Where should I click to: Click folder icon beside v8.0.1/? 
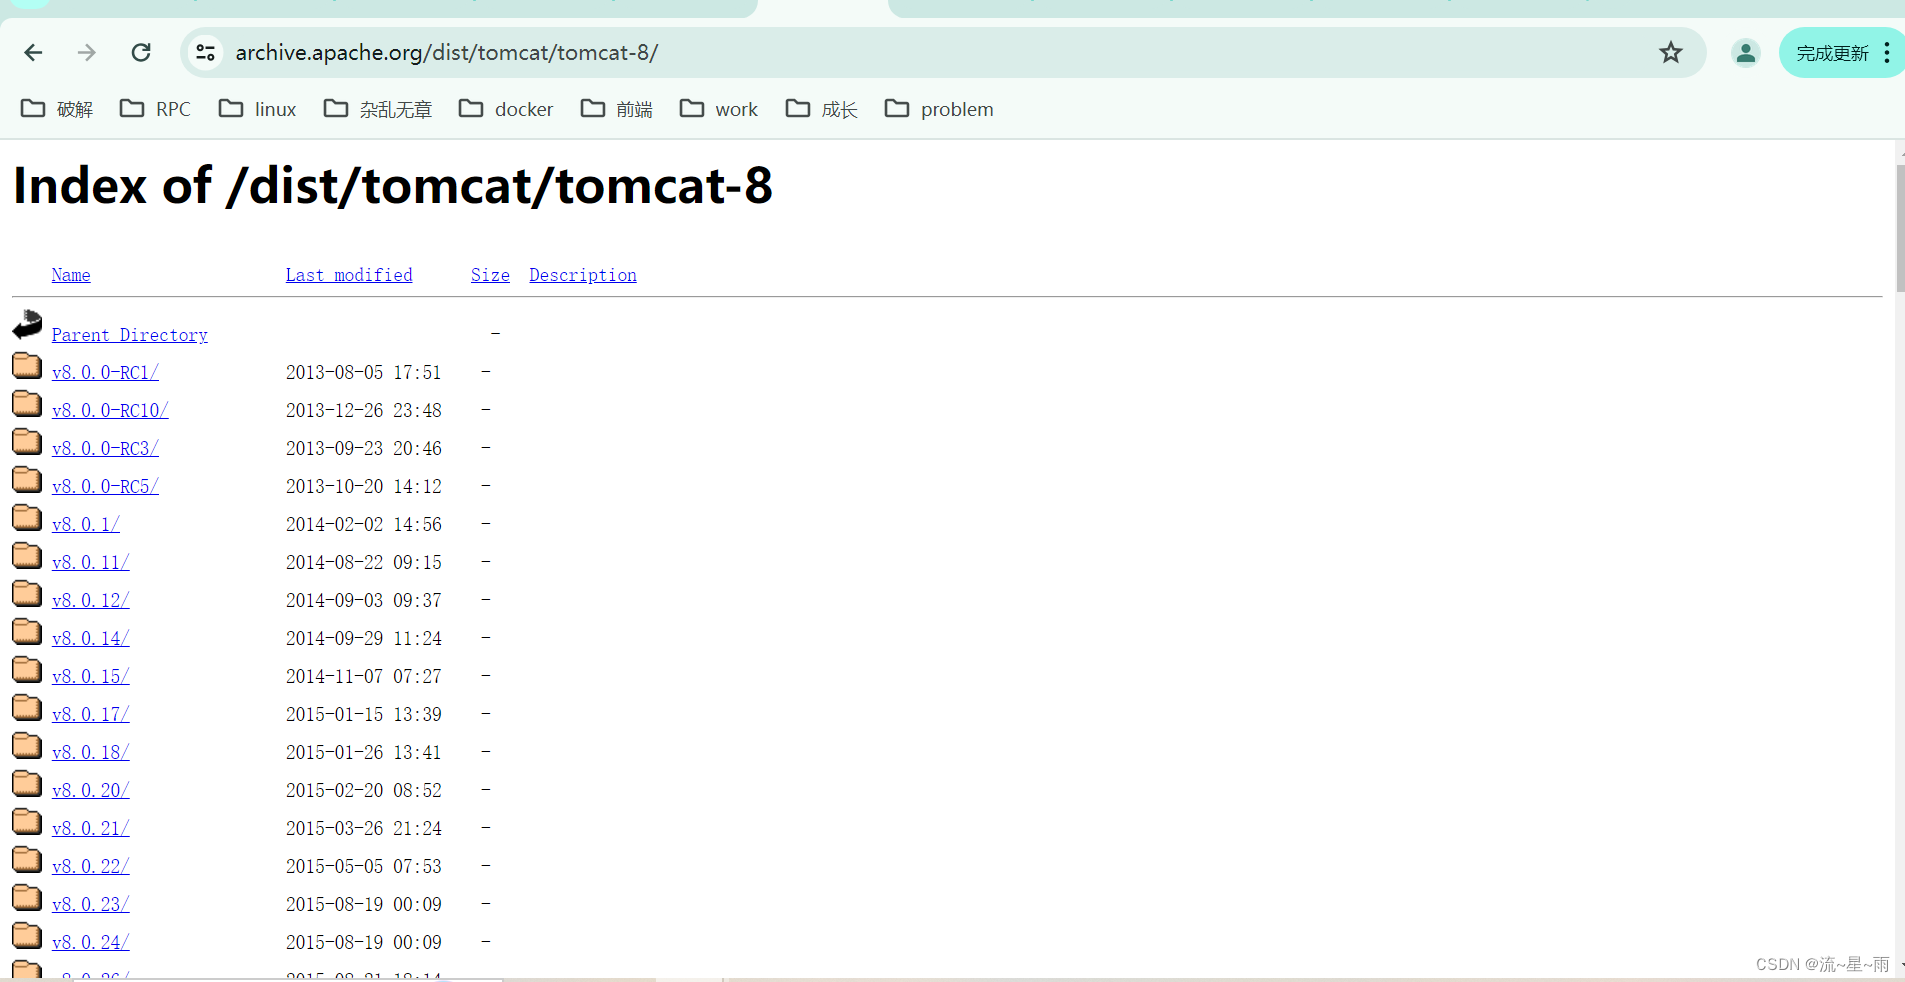pyautogui.click(x=27, y=517)
